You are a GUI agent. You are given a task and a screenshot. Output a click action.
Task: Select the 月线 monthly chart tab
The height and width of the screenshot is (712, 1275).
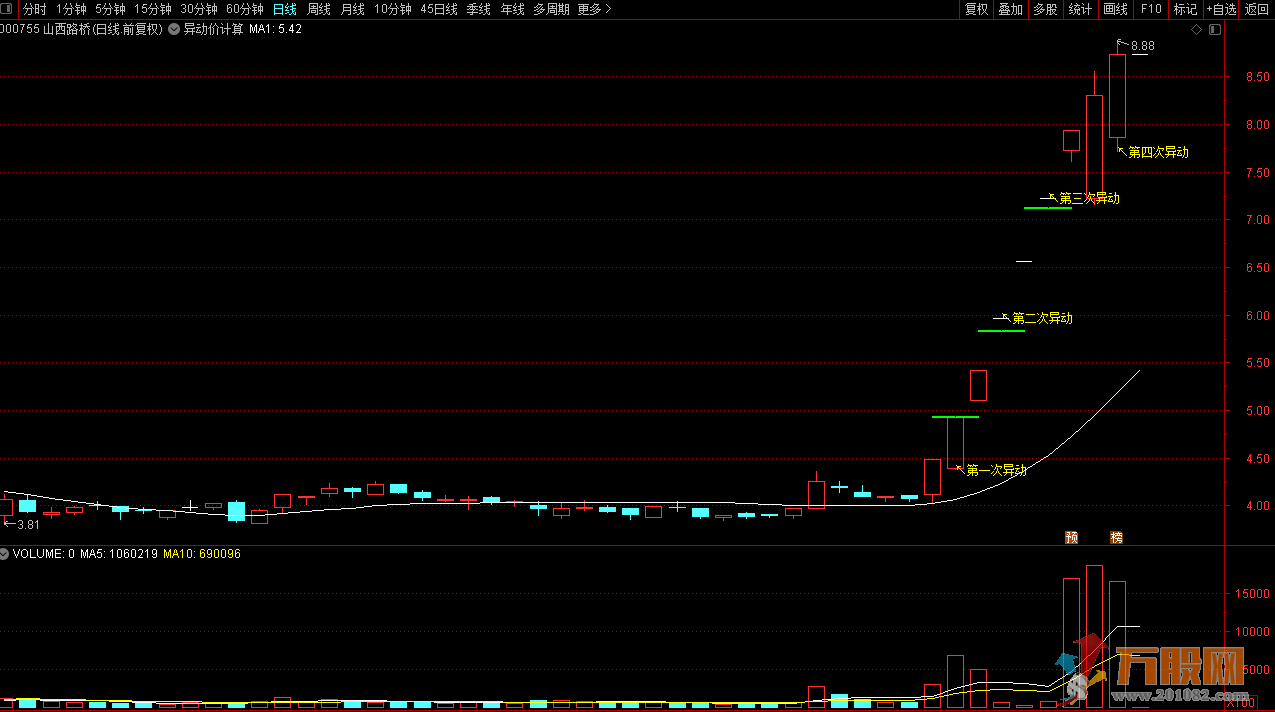[353, 9]
